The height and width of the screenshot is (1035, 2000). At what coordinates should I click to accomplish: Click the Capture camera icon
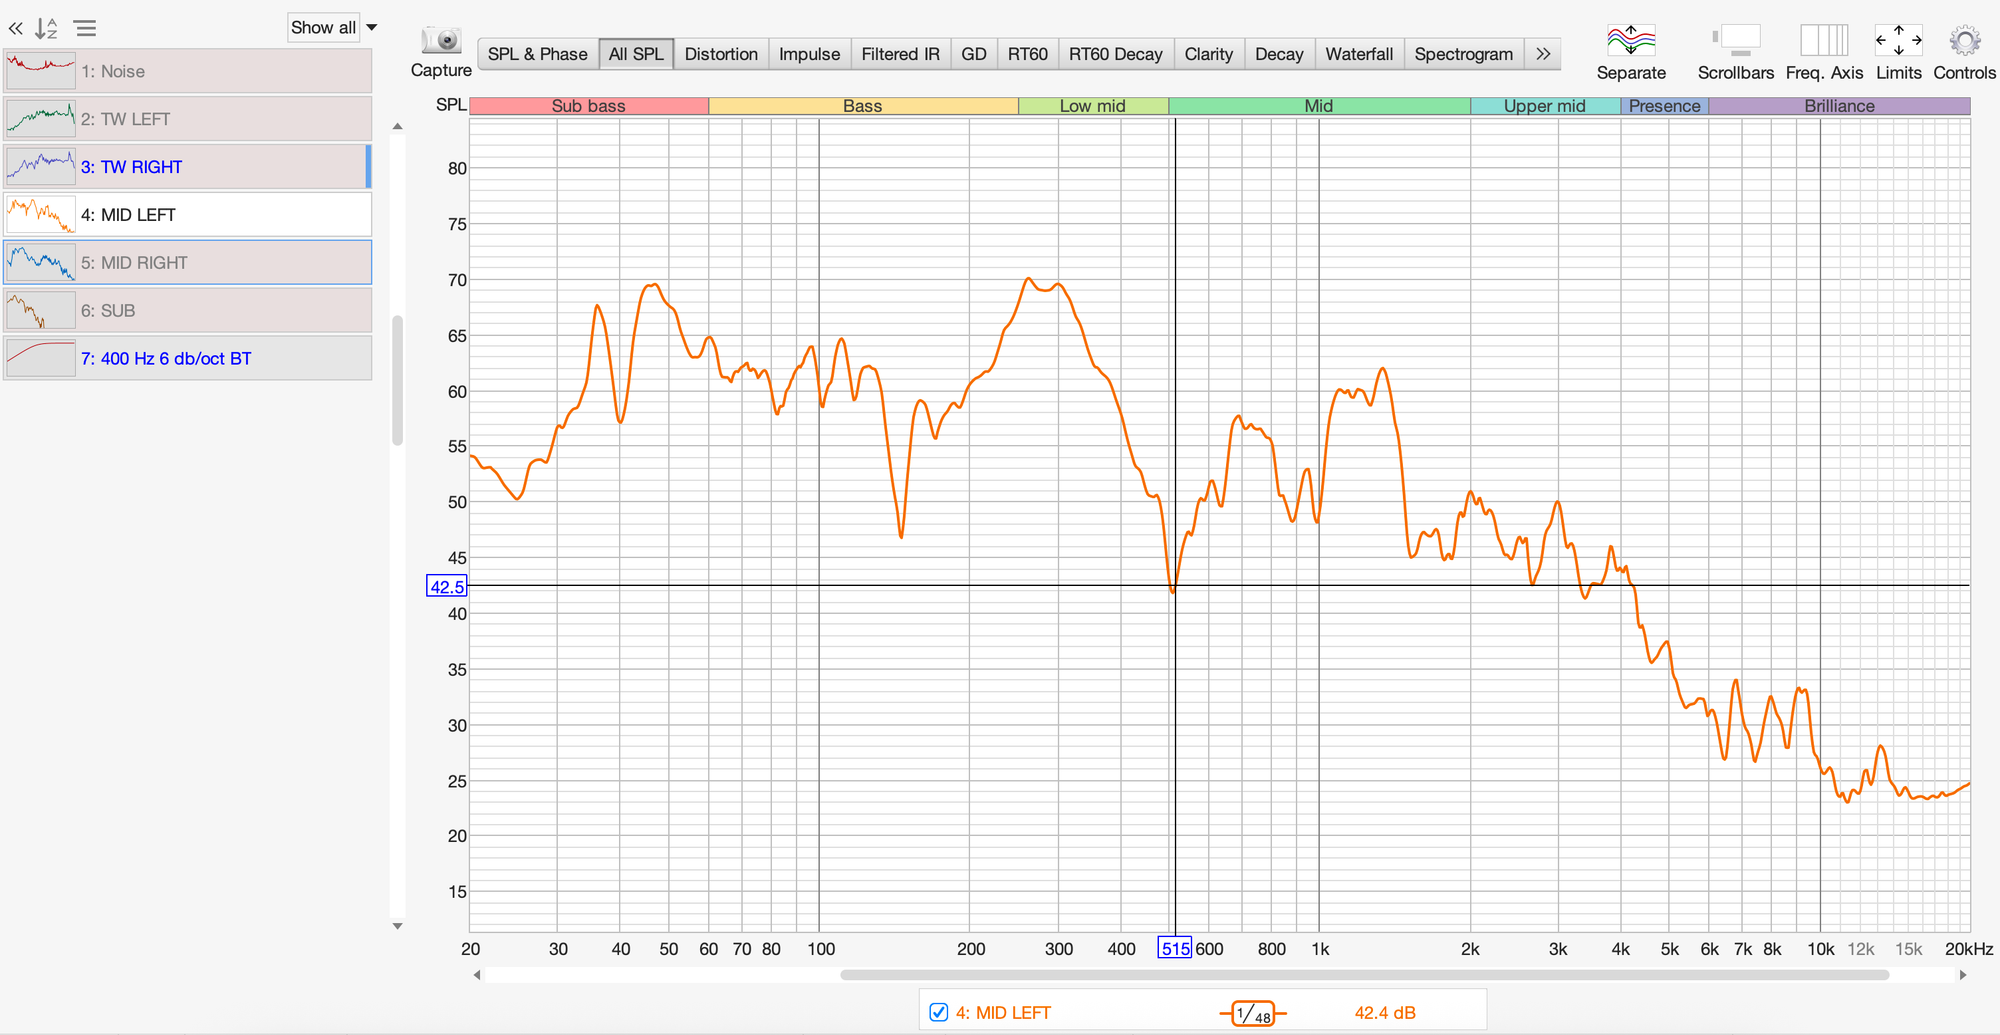click(441, 41)
